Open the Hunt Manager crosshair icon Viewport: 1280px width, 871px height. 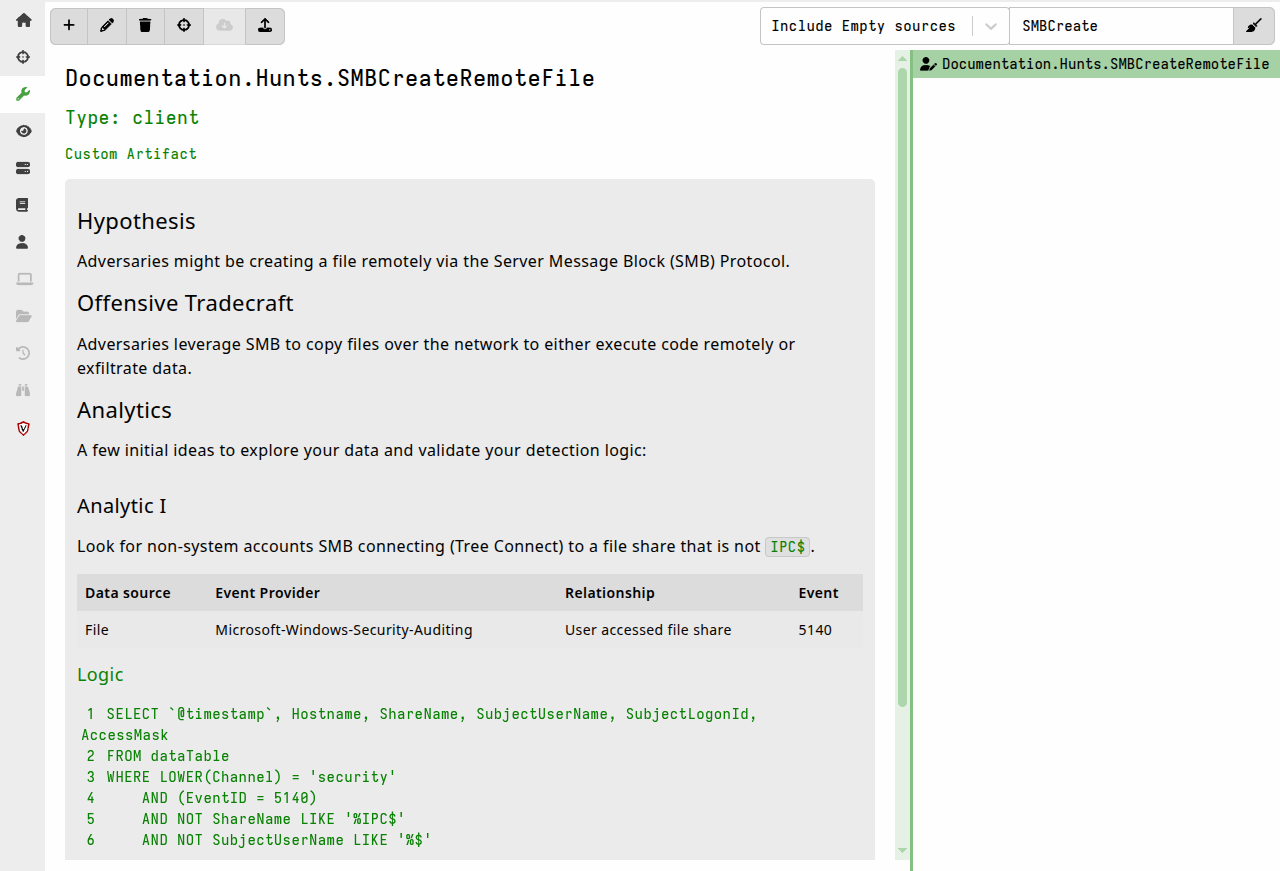pos(22,57)
